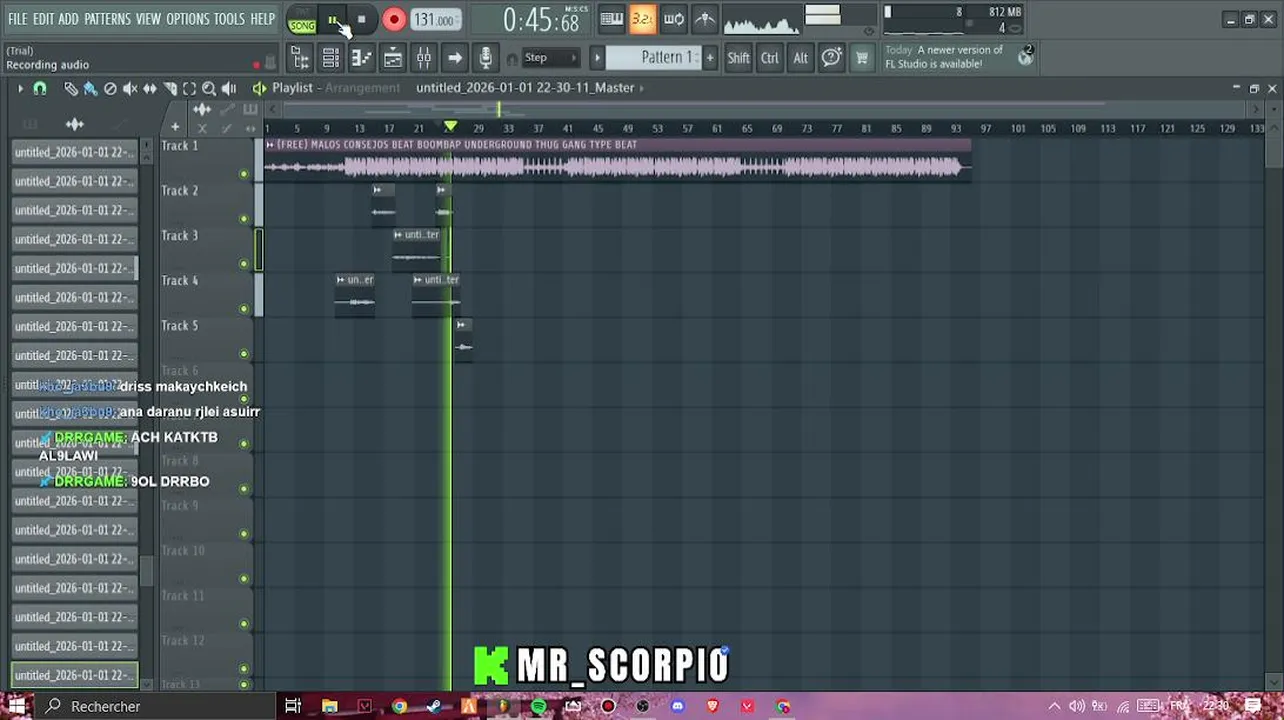Mute Track 2 with its green dot
The width and height of the screenshot is (1284, 720).
pos(243,219)
